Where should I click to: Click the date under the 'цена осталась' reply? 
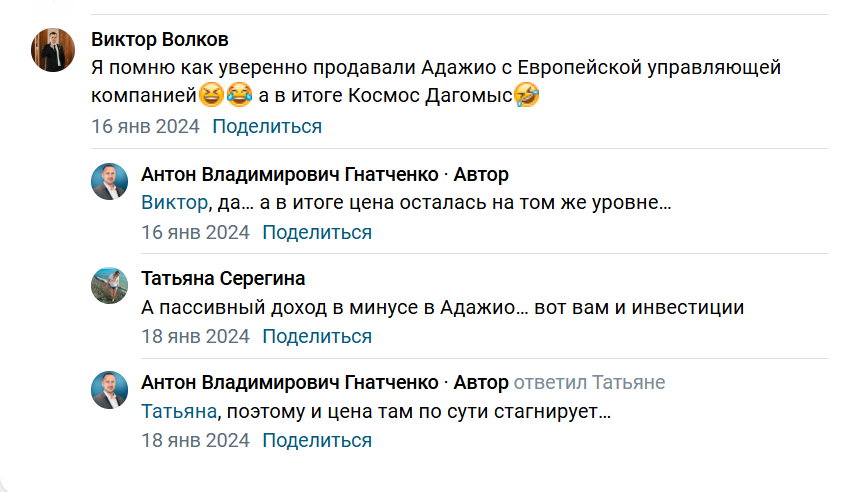(x=195, y=233)
